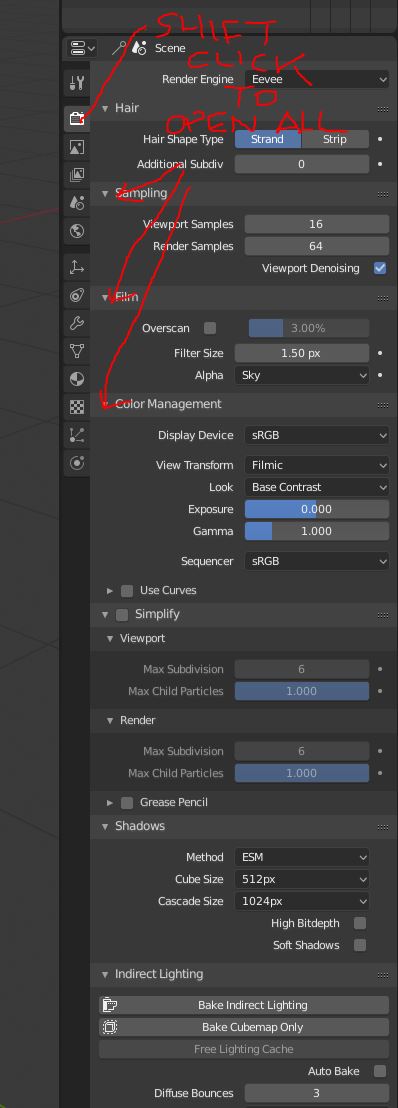Open the editor type selector

pos(82,48)
